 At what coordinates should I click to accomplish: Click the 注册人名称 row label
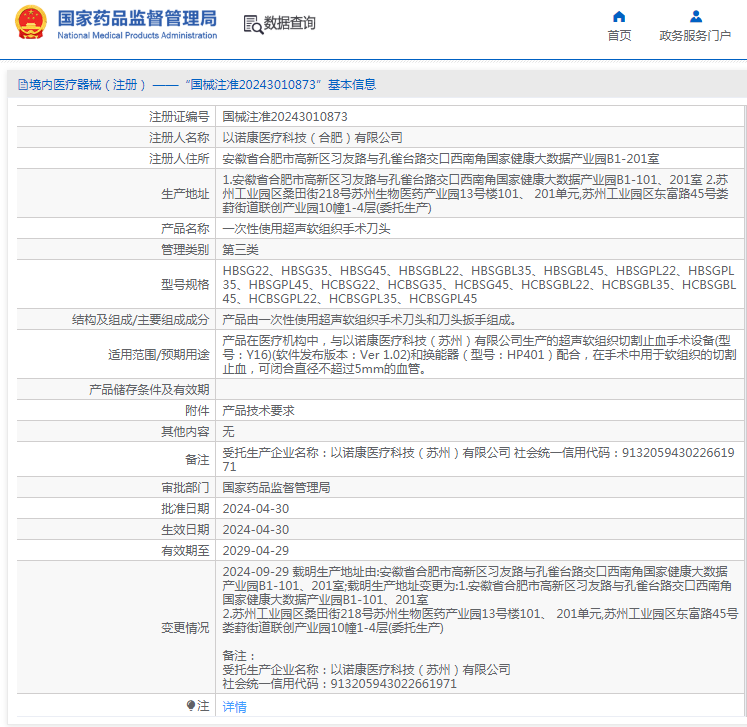[x=179, y=138]
